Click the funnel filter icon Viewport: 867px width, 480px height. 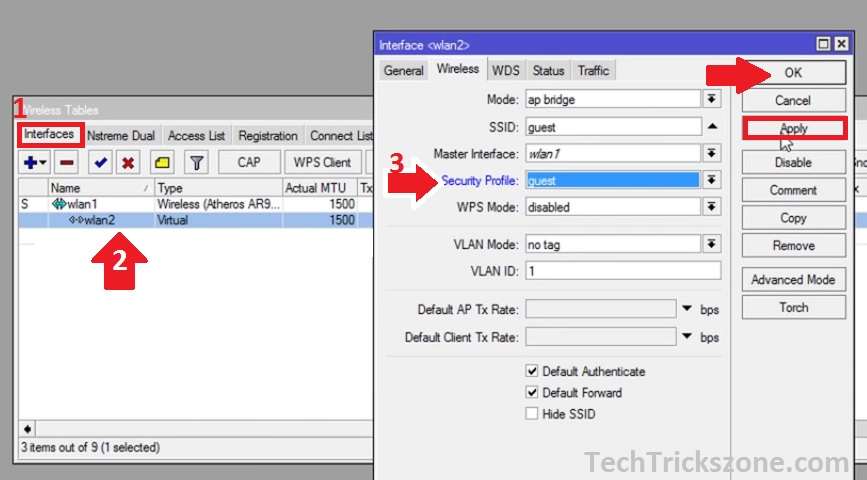pos(197,162)
